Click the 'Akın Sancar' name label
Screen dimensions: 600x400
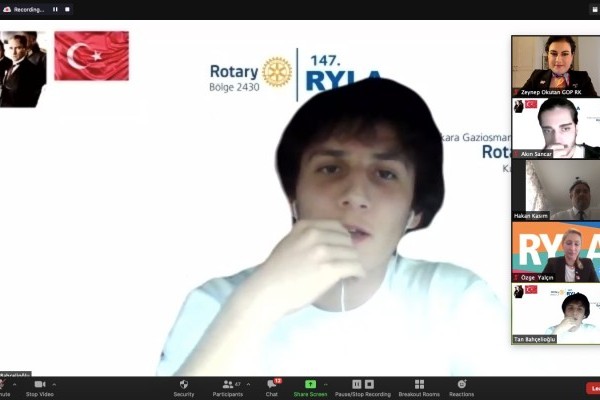coord(536,154)
